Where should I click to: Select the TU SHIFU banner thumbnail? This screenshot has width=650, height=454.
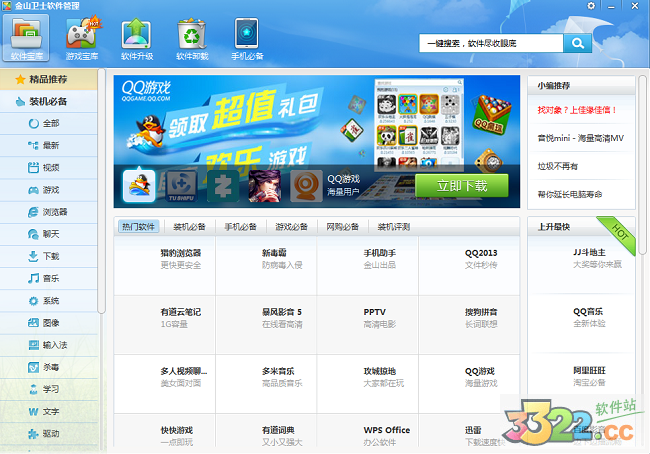tap(181, 186)
